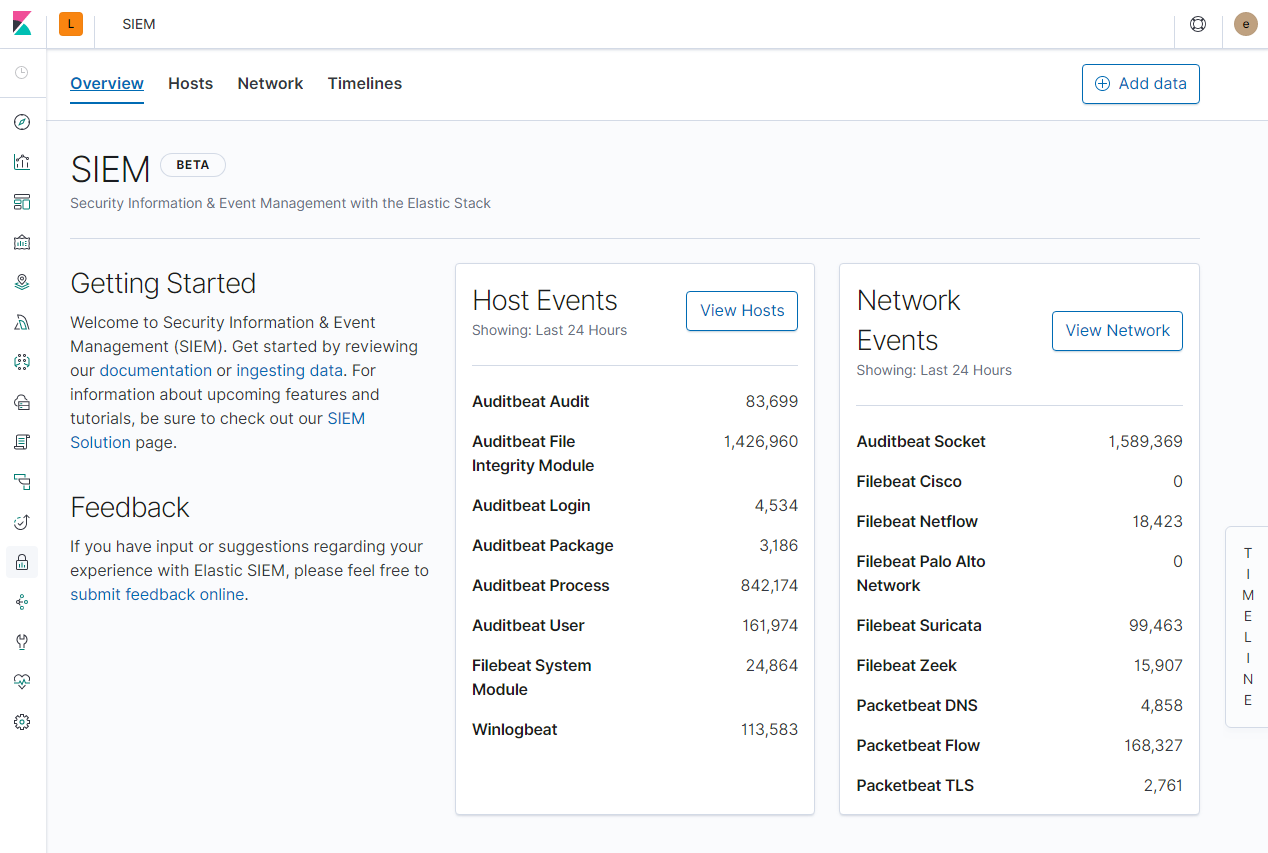Viewport: 1268px width, 853px height.
Task: Click the Add data button
Action: click(x=1140, y=84)
